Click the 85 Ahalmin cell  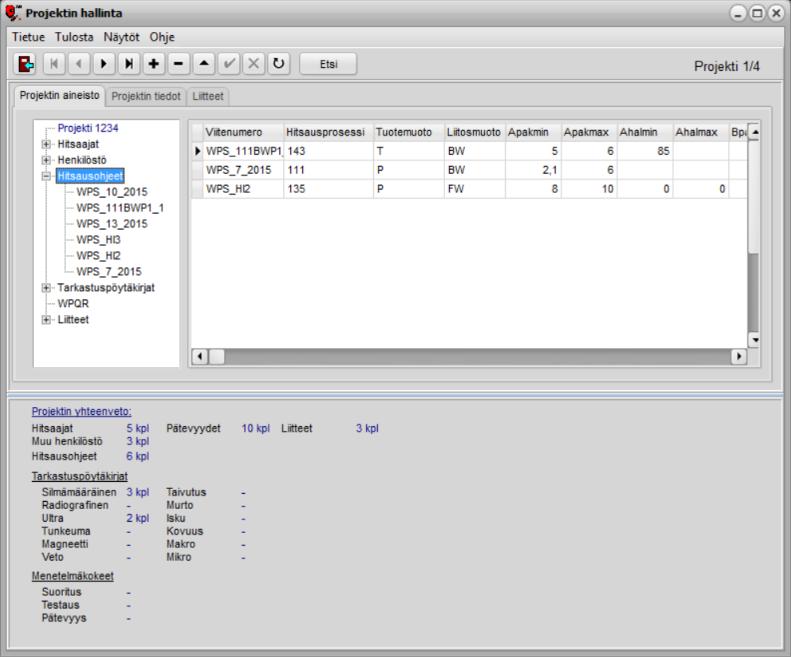click(x=645, y=151)
